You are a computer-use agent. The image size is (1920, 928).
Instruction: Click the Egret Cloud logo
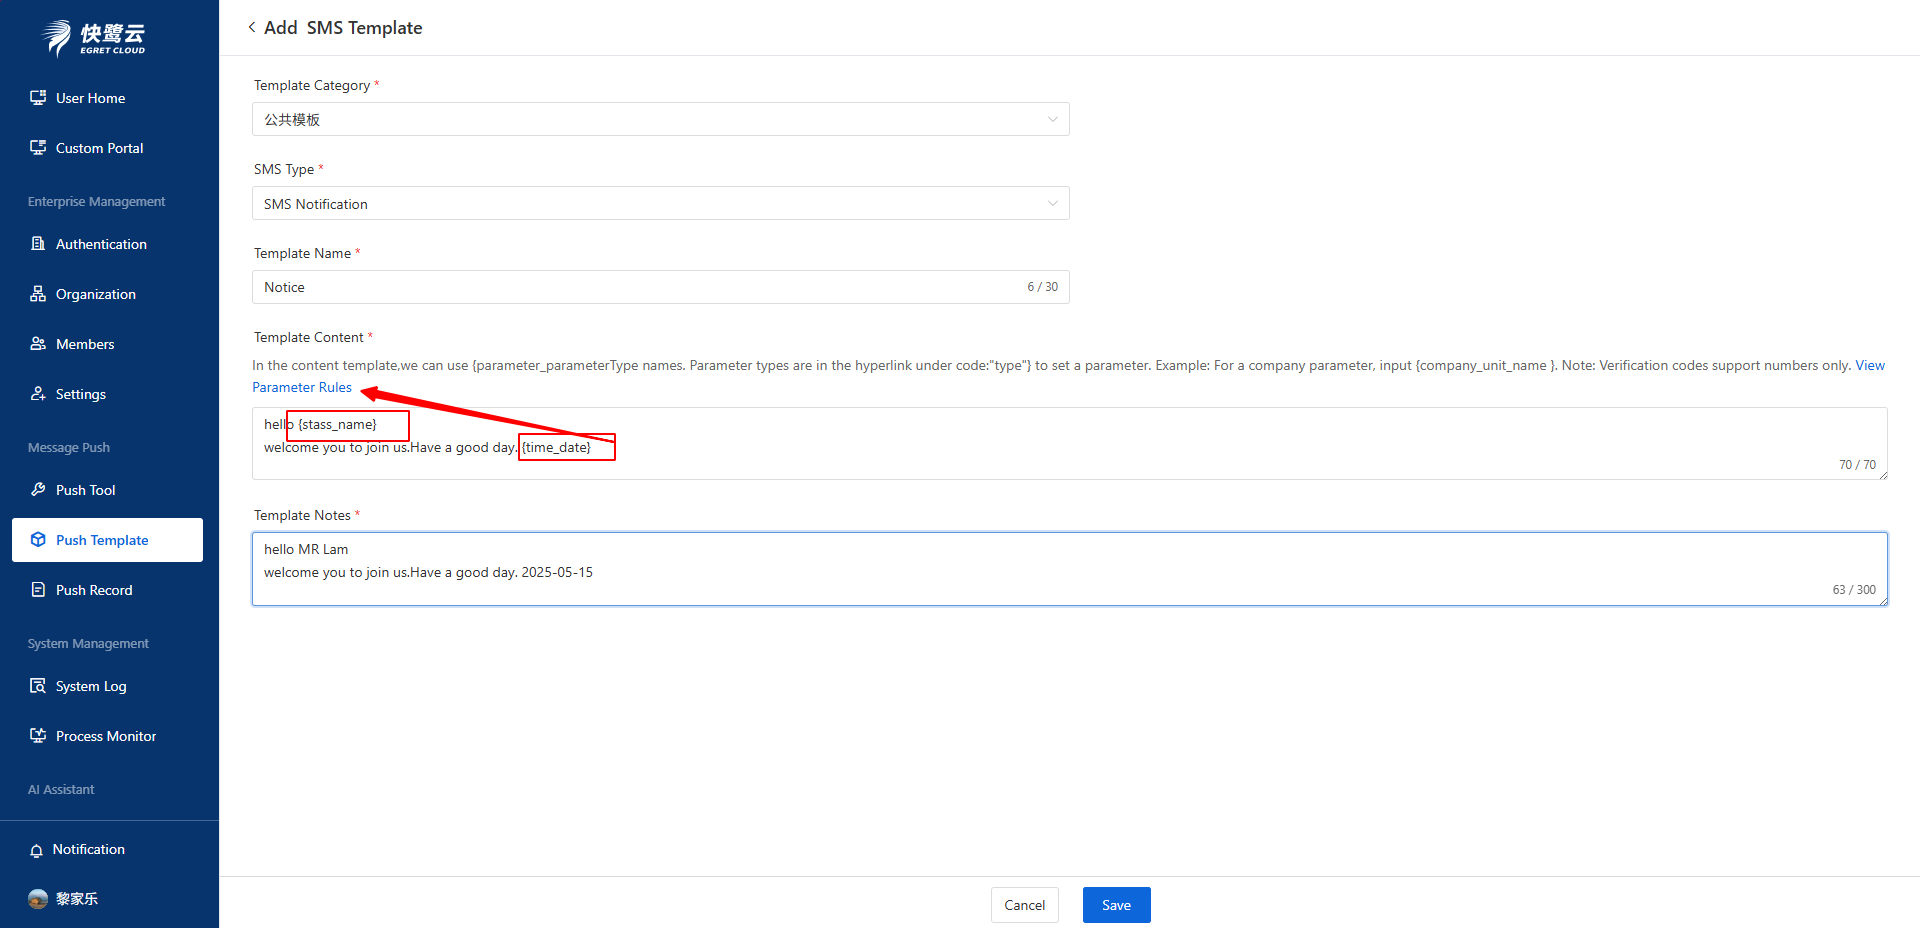tap(94, 38)
